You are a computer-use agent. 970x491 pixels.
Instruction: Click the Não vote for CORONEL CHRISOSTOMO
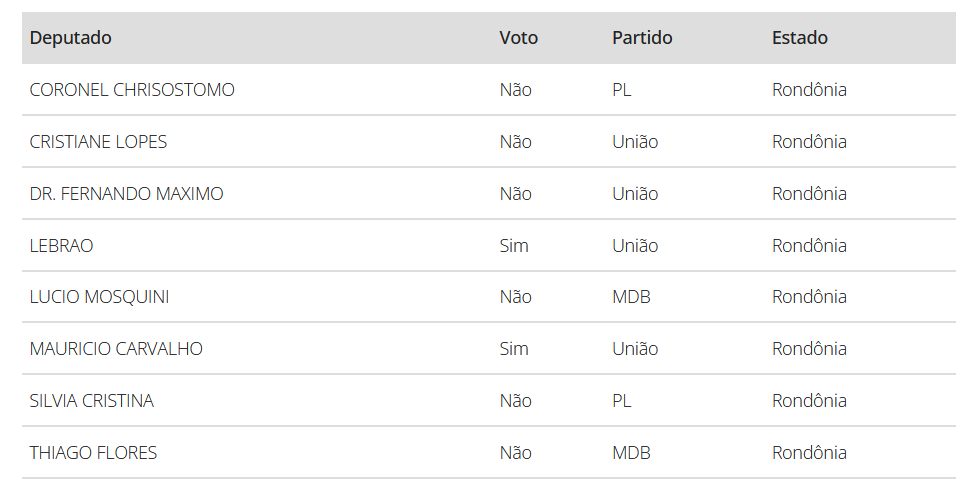[515, 90]
